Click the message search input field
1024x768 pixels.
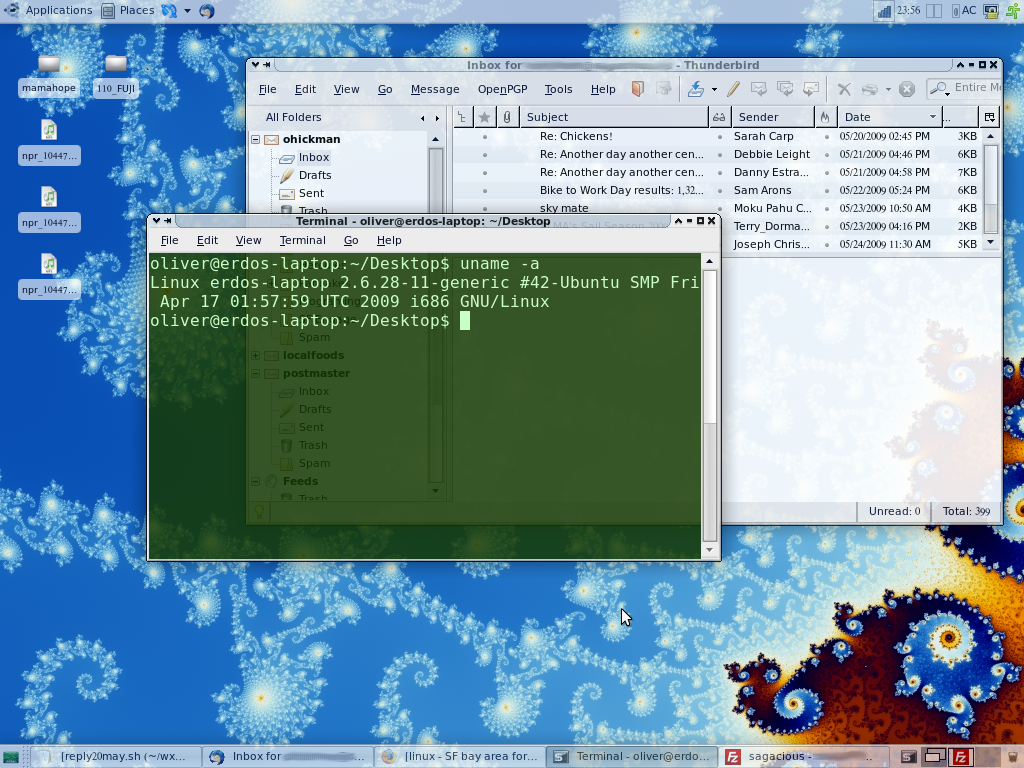point(975,88)
